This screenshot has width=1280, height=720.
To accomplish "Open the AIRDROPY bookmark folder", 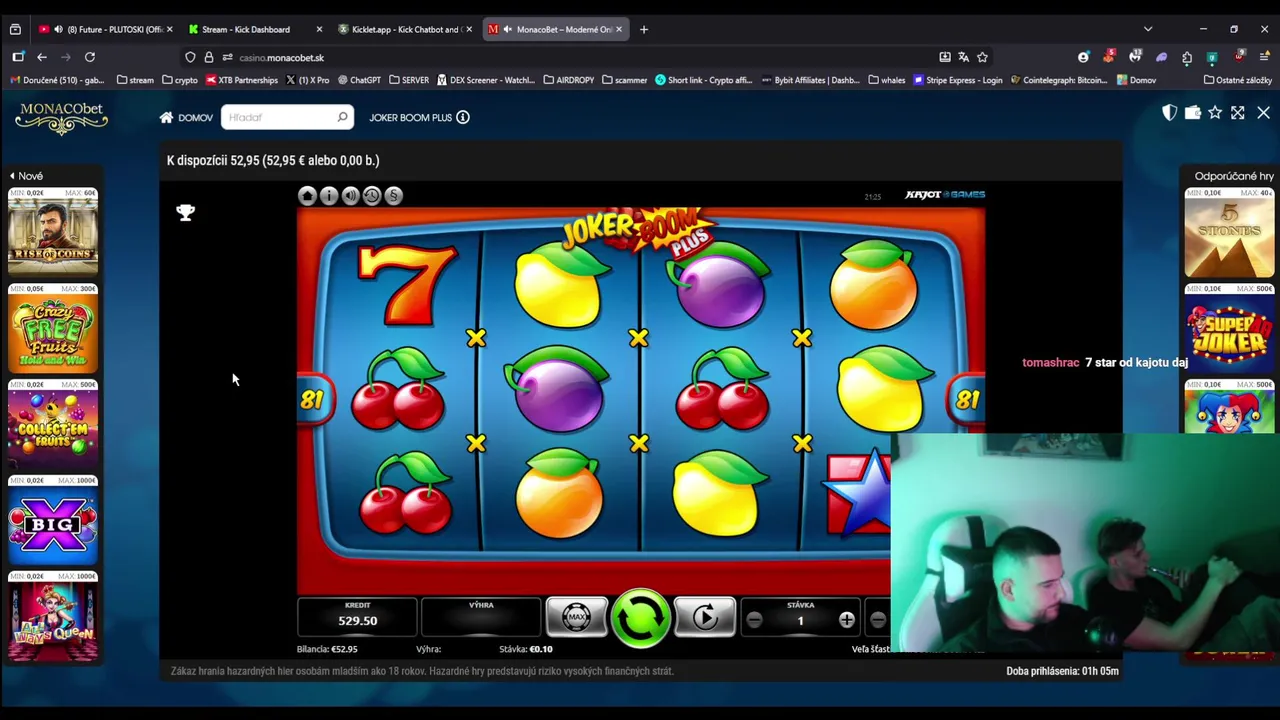I will [x=568, y=80].
